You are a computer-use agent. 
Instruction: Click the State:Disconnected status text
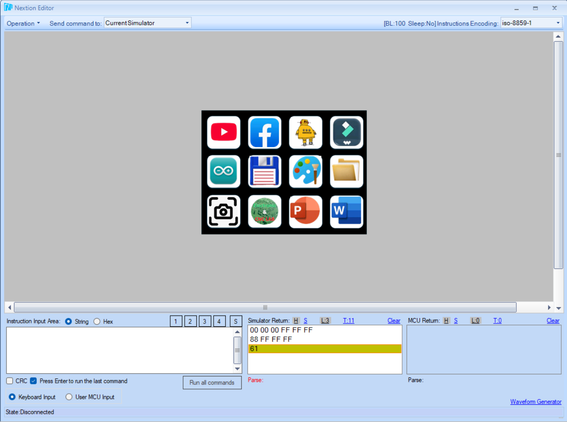[x=30, y=412]
